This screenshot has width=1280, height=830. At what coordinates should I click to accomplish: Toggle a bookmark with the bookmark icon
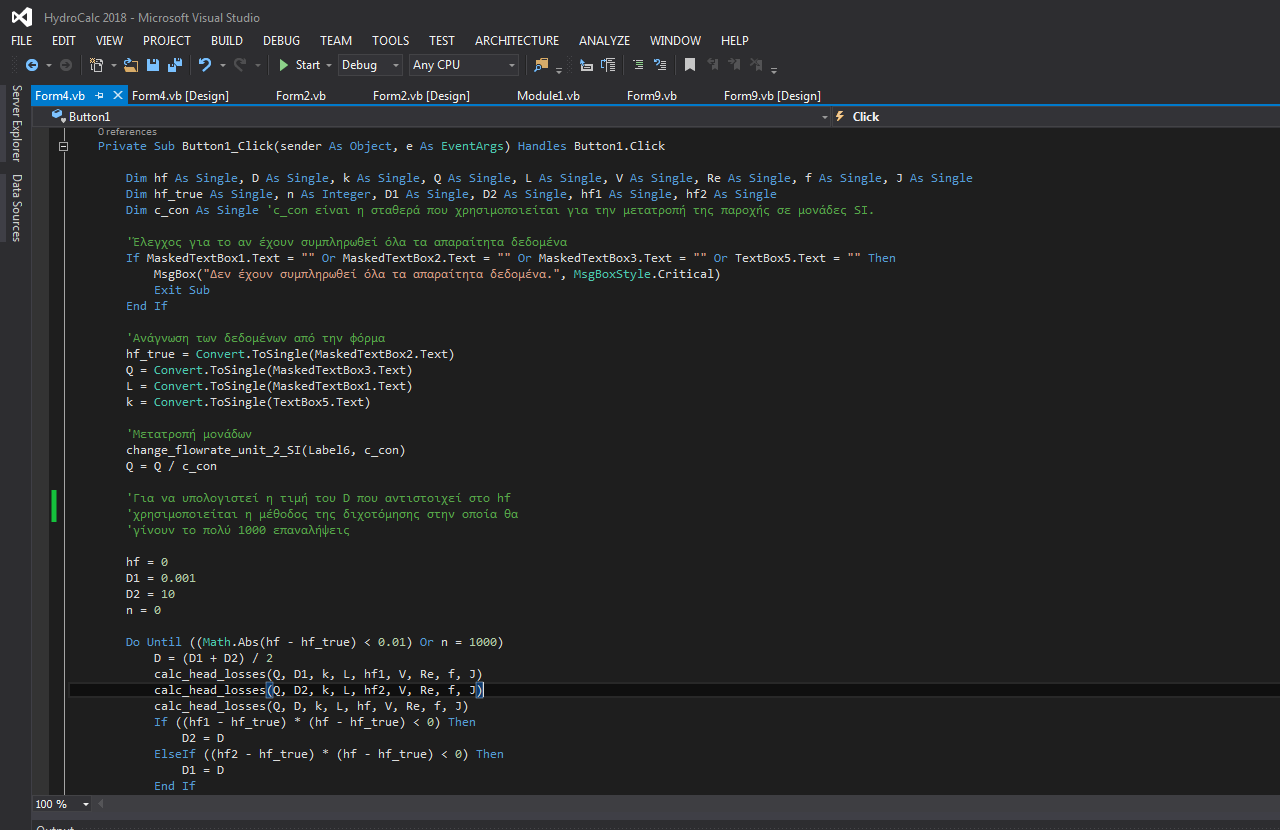tap(689, 65)
